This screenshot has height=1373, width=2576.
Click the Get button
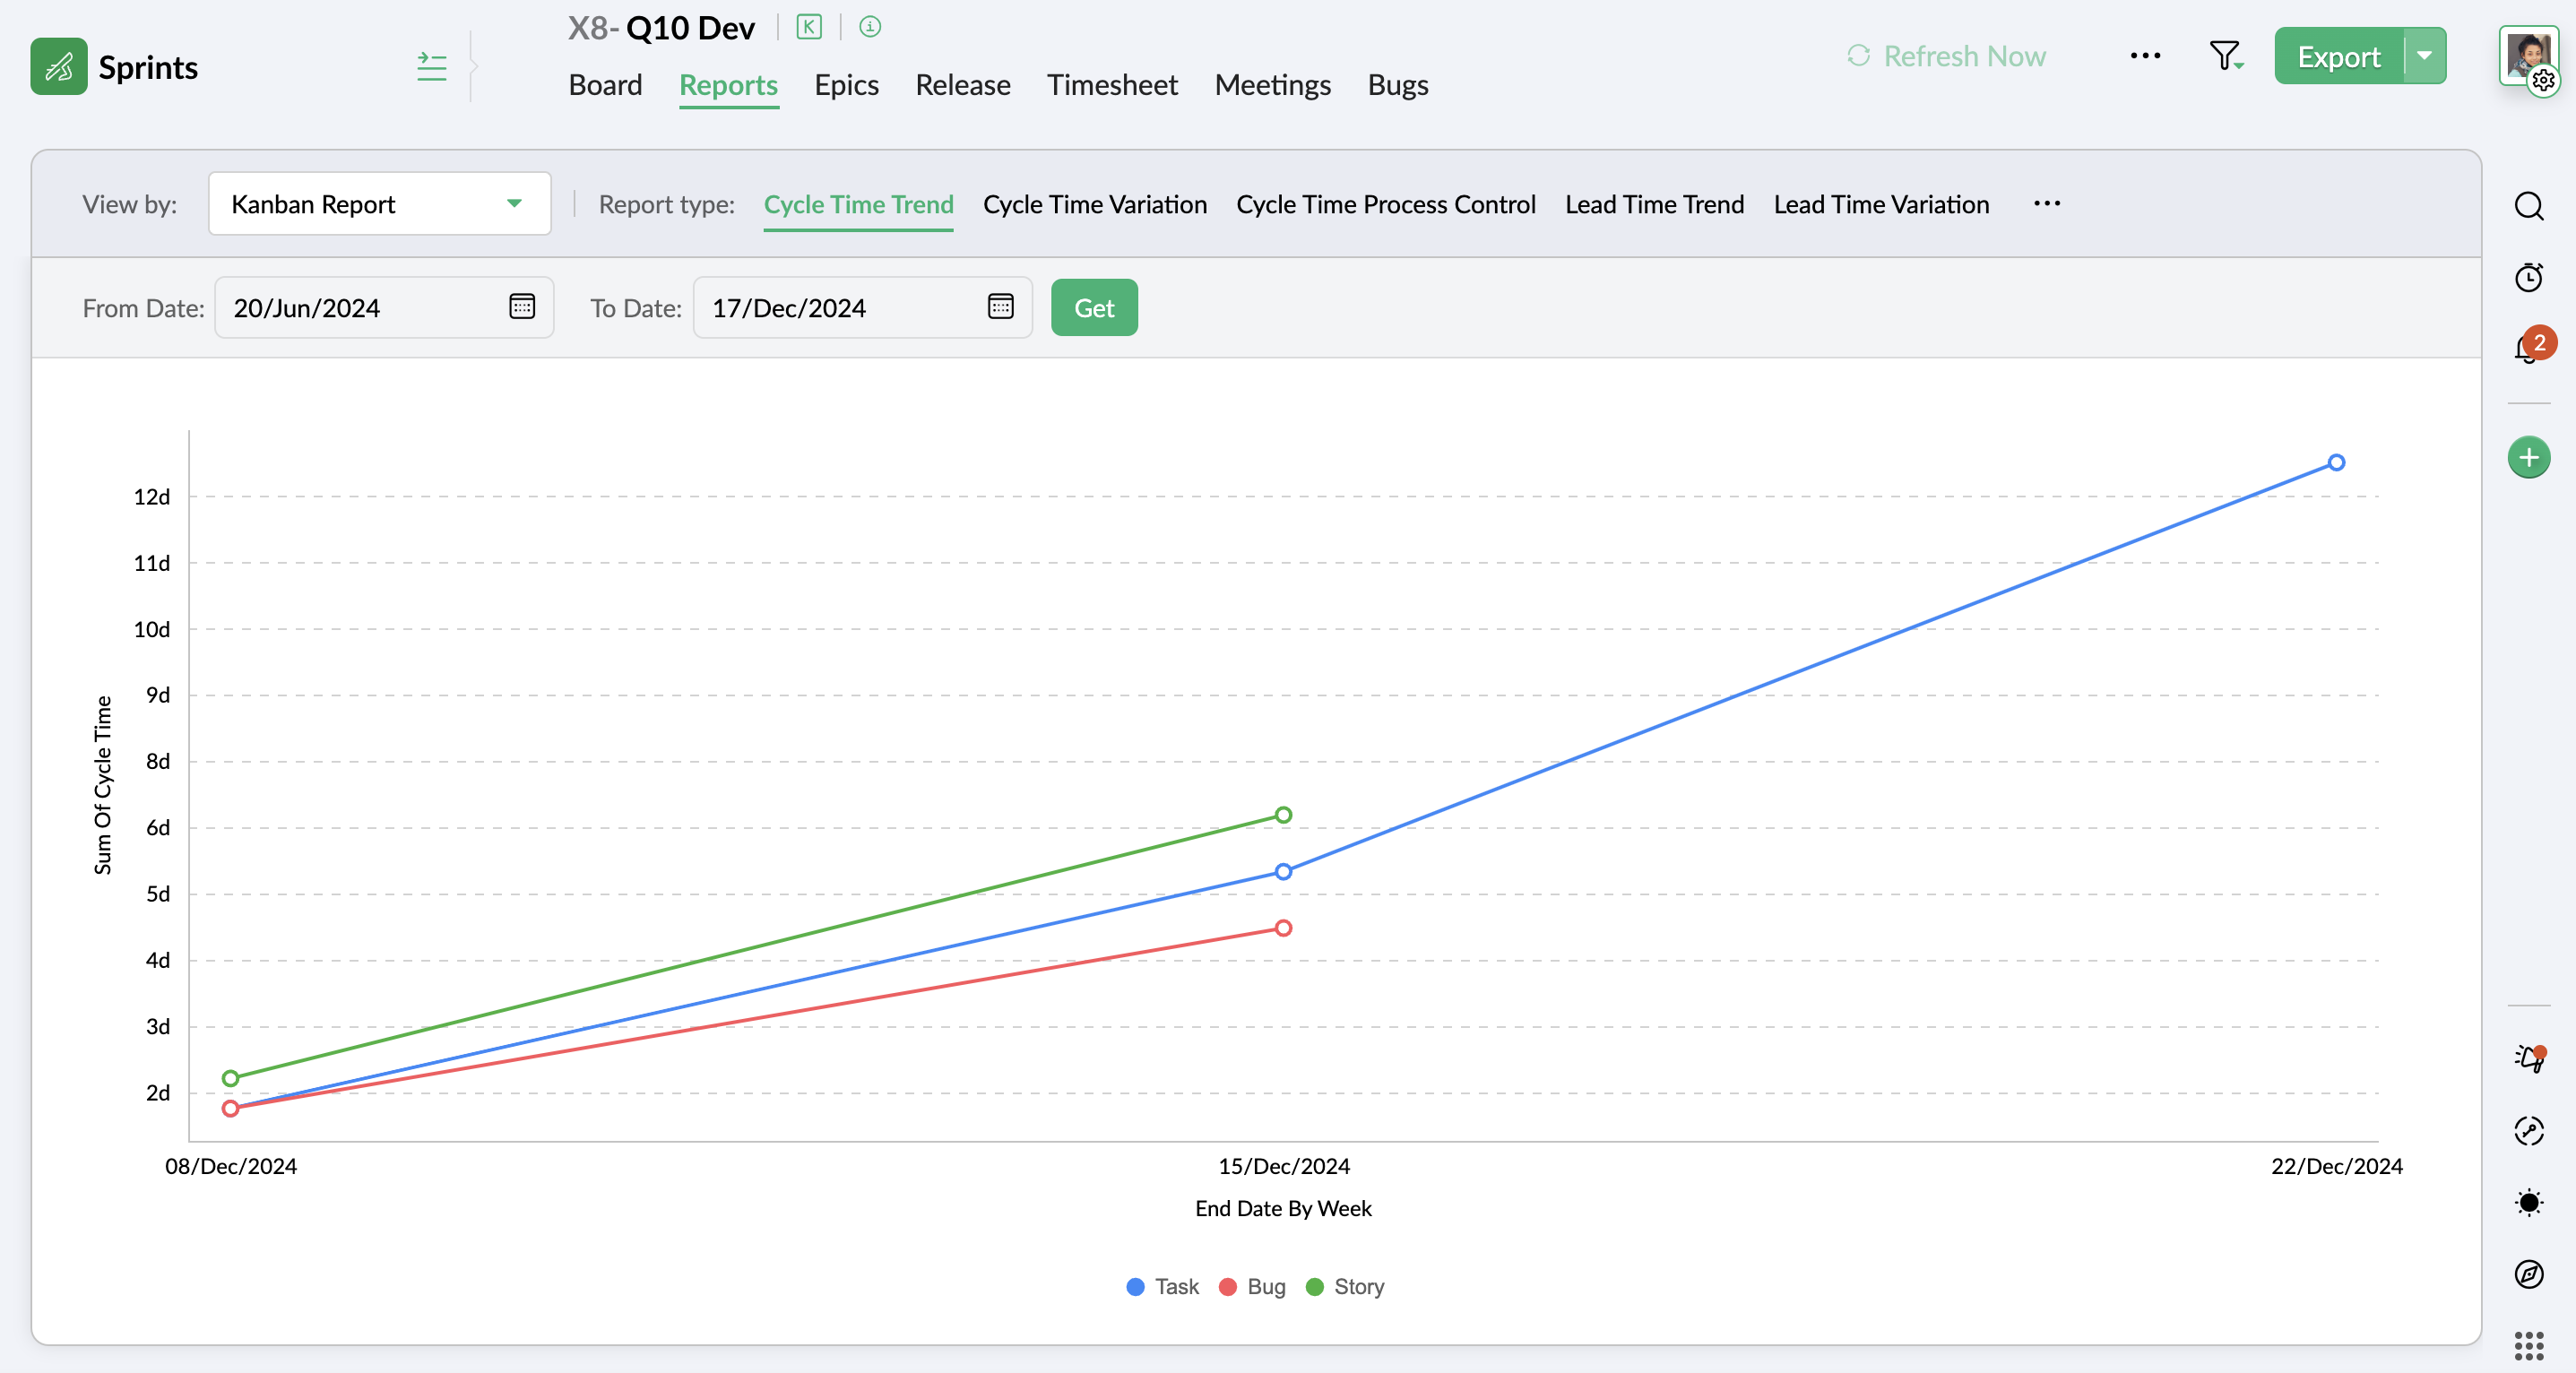click(x=1094, y=308)
